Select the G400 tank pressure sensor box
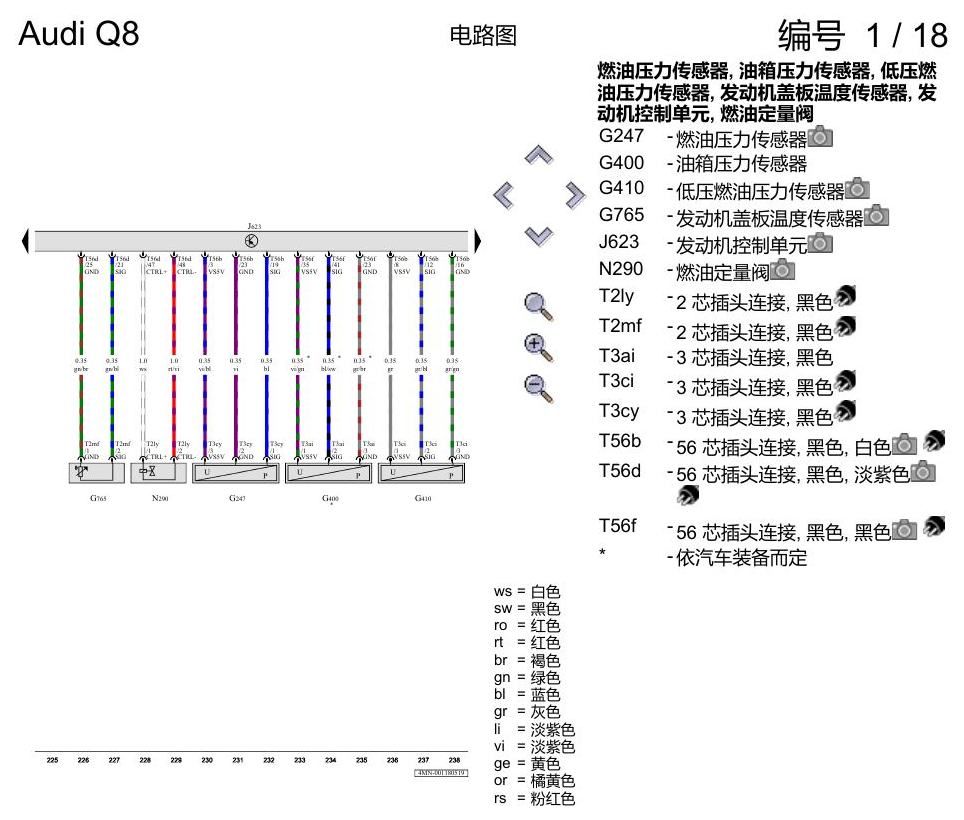 click(328, 473)
